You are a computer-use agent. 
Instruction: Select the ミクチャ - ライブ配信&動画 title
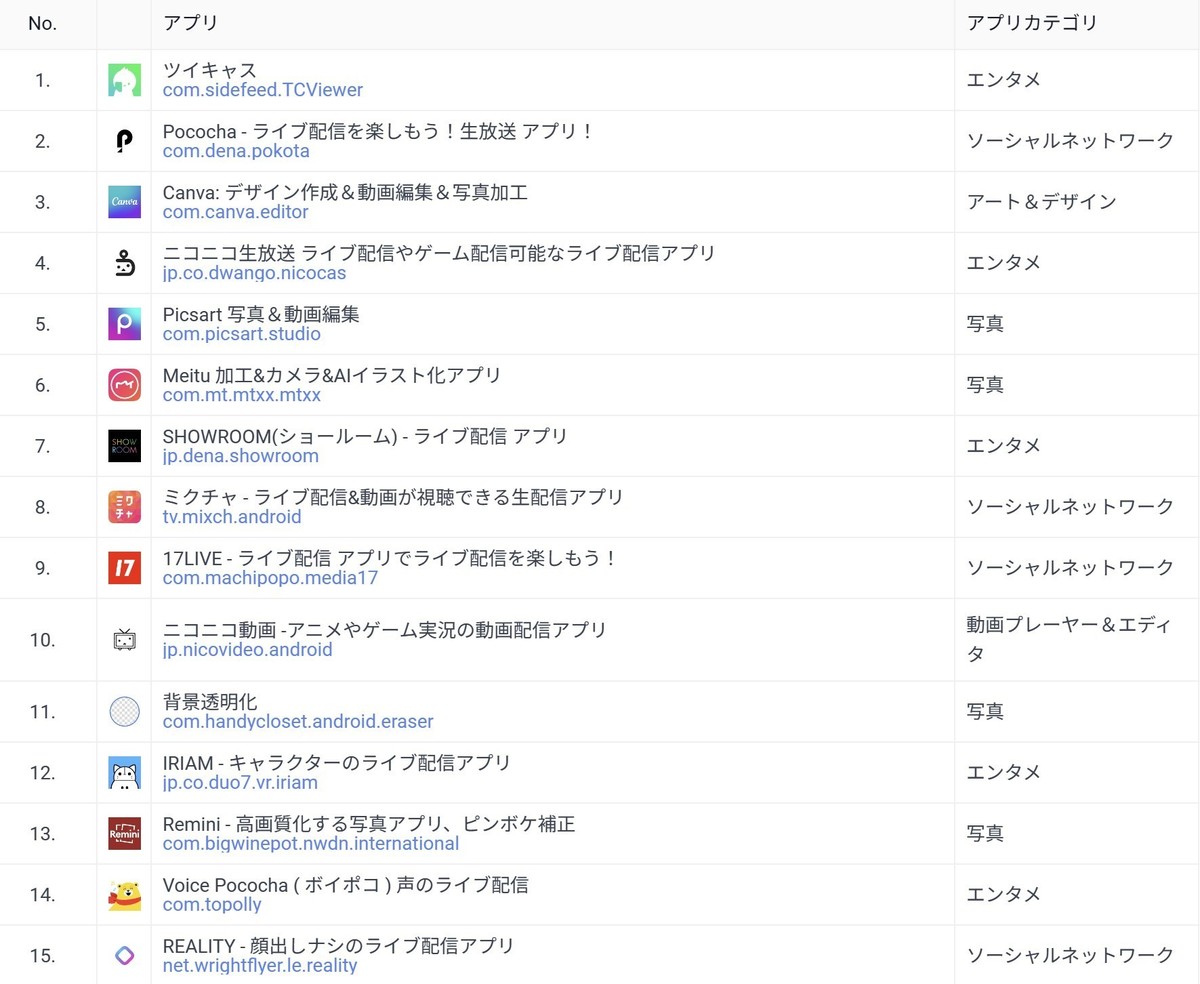click(393, 497)
